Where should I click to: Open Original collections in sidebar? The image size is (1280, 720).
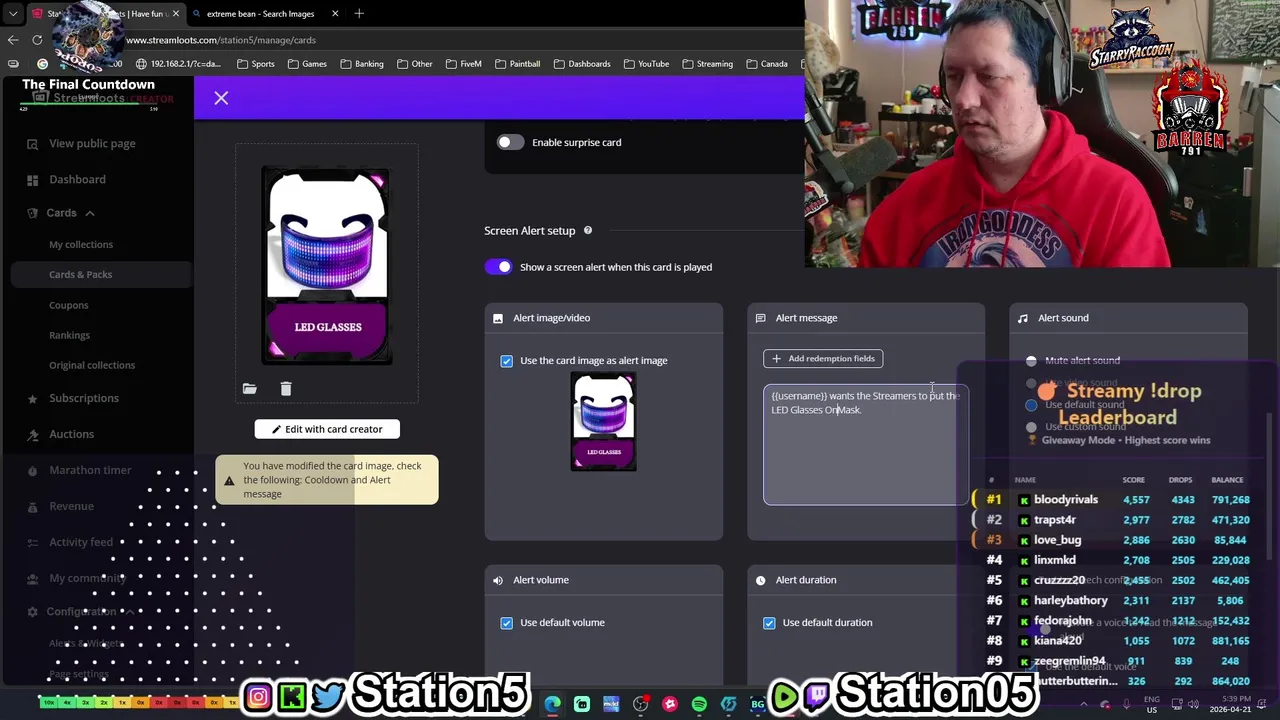click(92, 366)
